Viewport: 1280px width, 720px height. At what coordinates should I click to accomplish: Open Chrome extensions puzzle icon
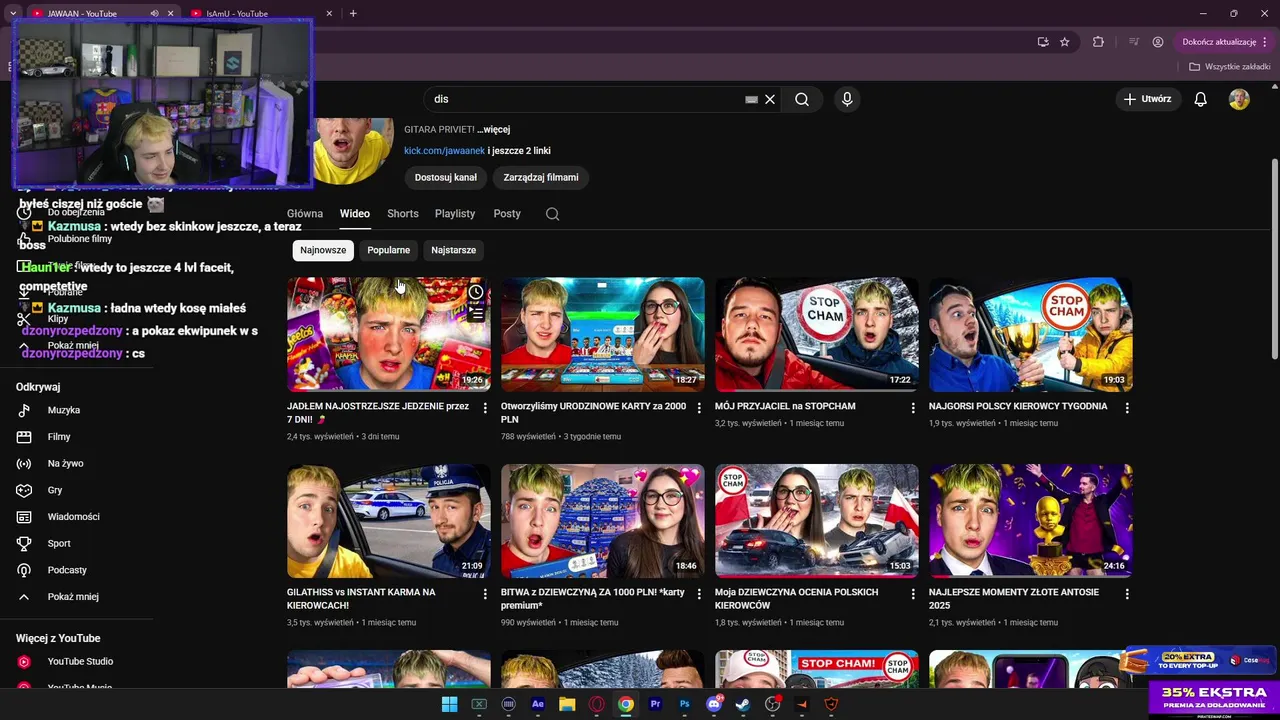pyautogui.click(x=1098, y=42)
